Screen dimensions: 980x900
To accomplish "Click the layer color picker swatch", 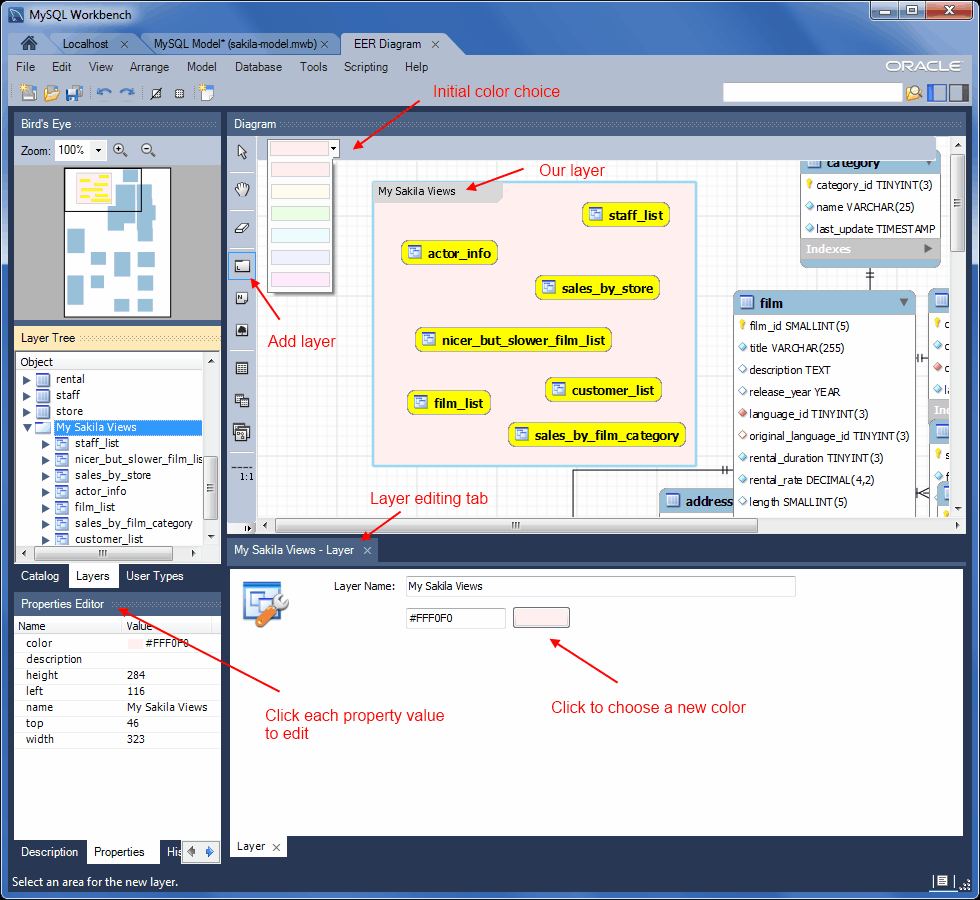I will tap(541, 618).
